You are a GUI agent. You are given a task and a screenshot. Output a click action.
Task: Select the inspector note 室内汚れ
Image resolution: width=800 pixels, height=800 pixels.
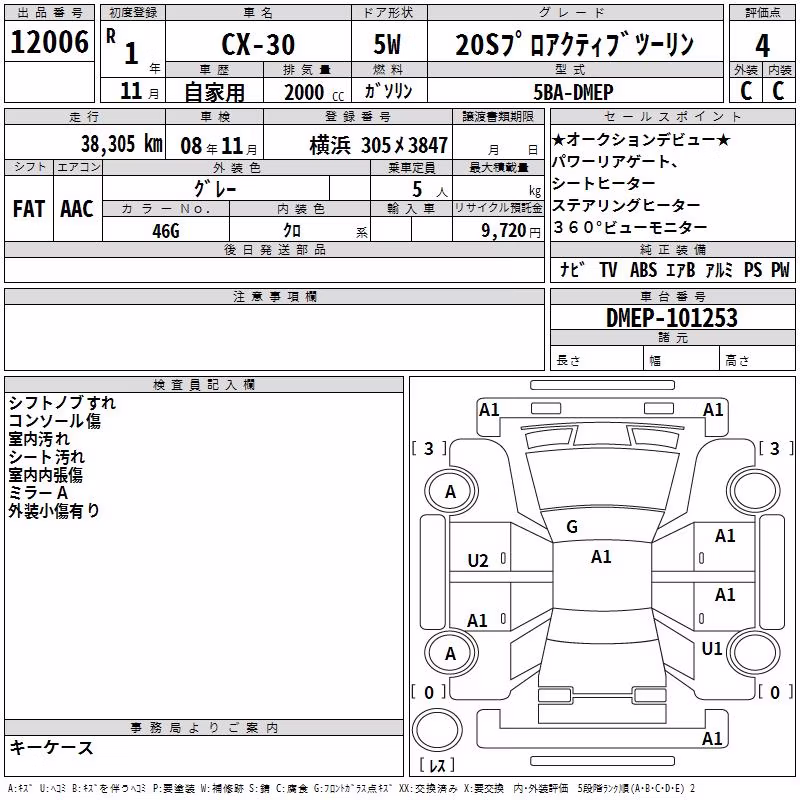(x=39, y=439)
